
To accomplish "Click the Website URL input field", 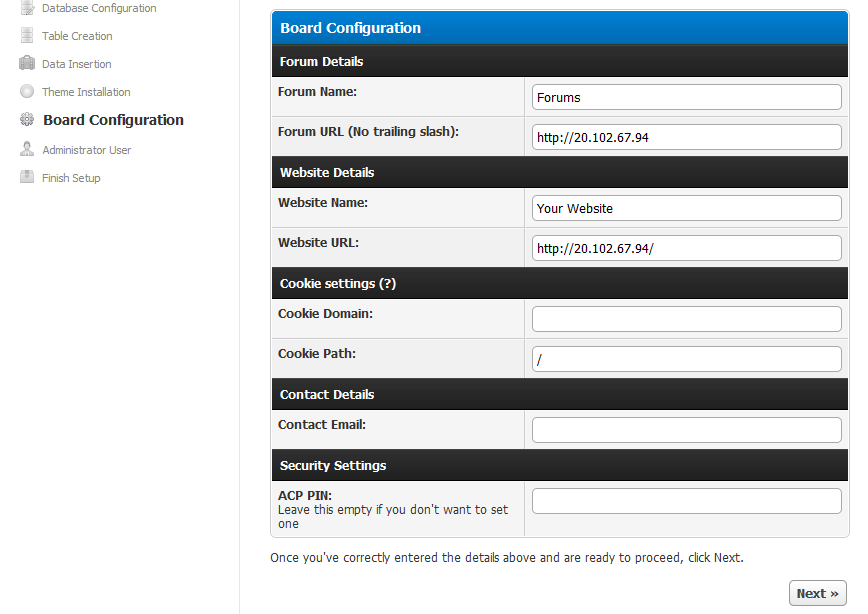I will [x=686, y=248].
